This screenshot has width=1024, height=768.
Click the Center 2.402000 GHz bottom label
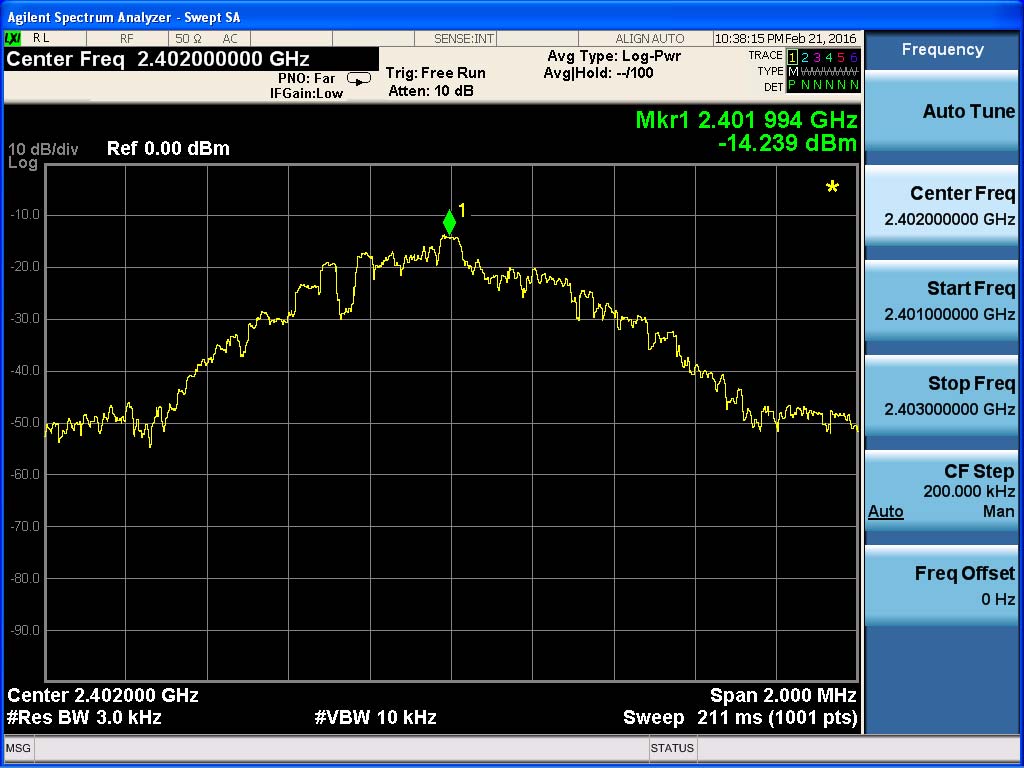pos(103,695)
